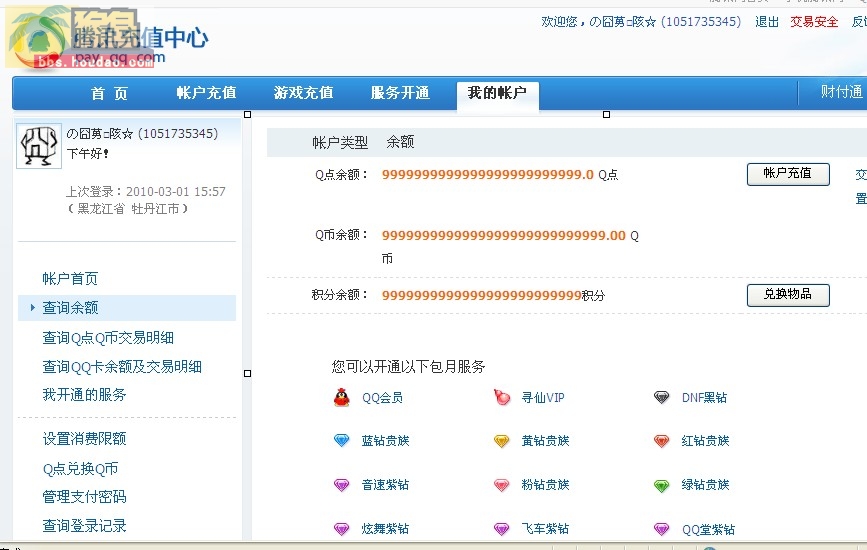
Task: Click the user avatar picture
Action: pyautogui.click(x=39, y=146)
